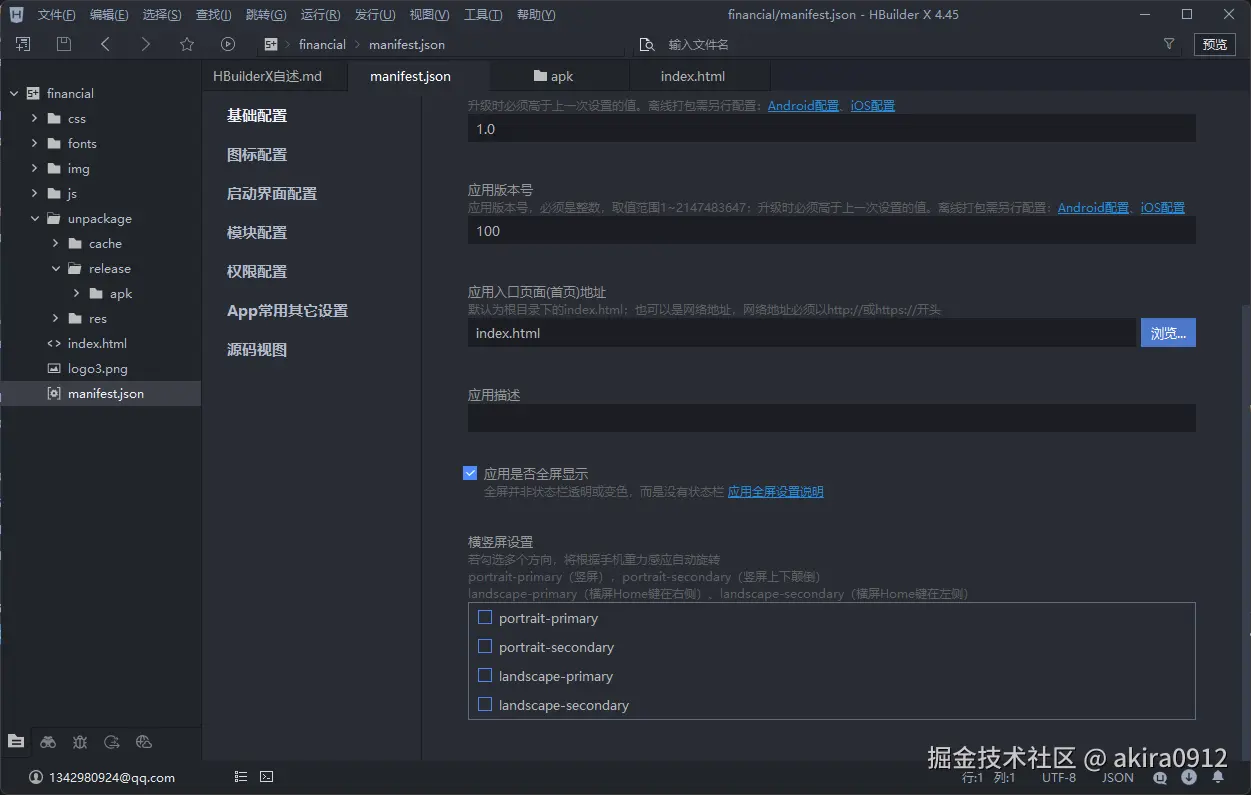Image resolution: width=1251 pixels, height=795 pixels.
Task: Enable the portrait-primary checkbox
Action: tap(485, 617)
